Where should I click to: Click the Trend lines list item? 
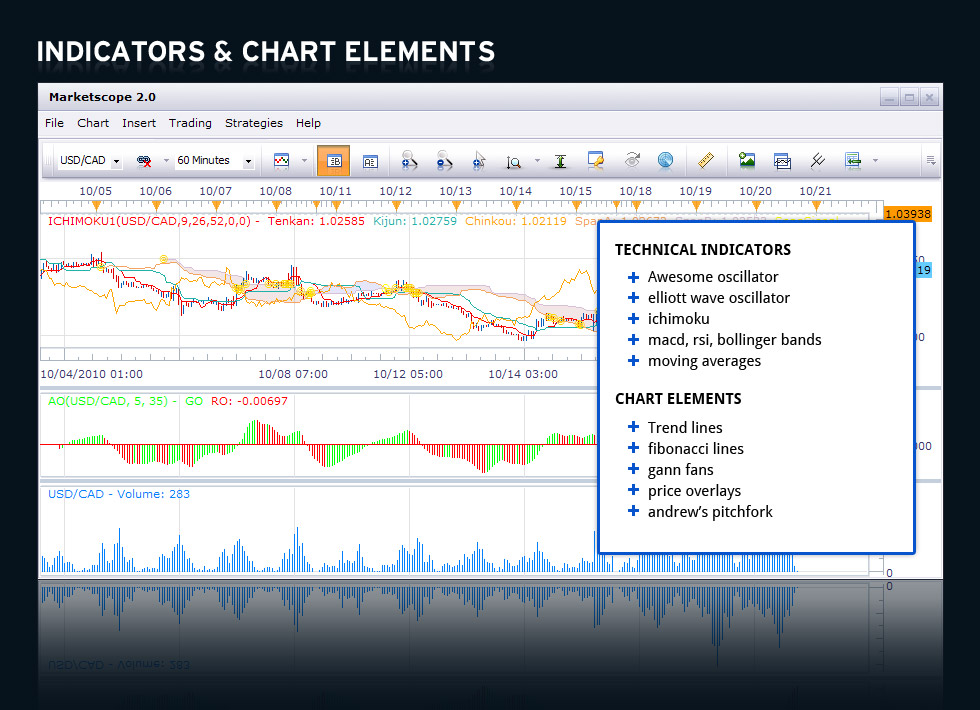click(685, 428)
